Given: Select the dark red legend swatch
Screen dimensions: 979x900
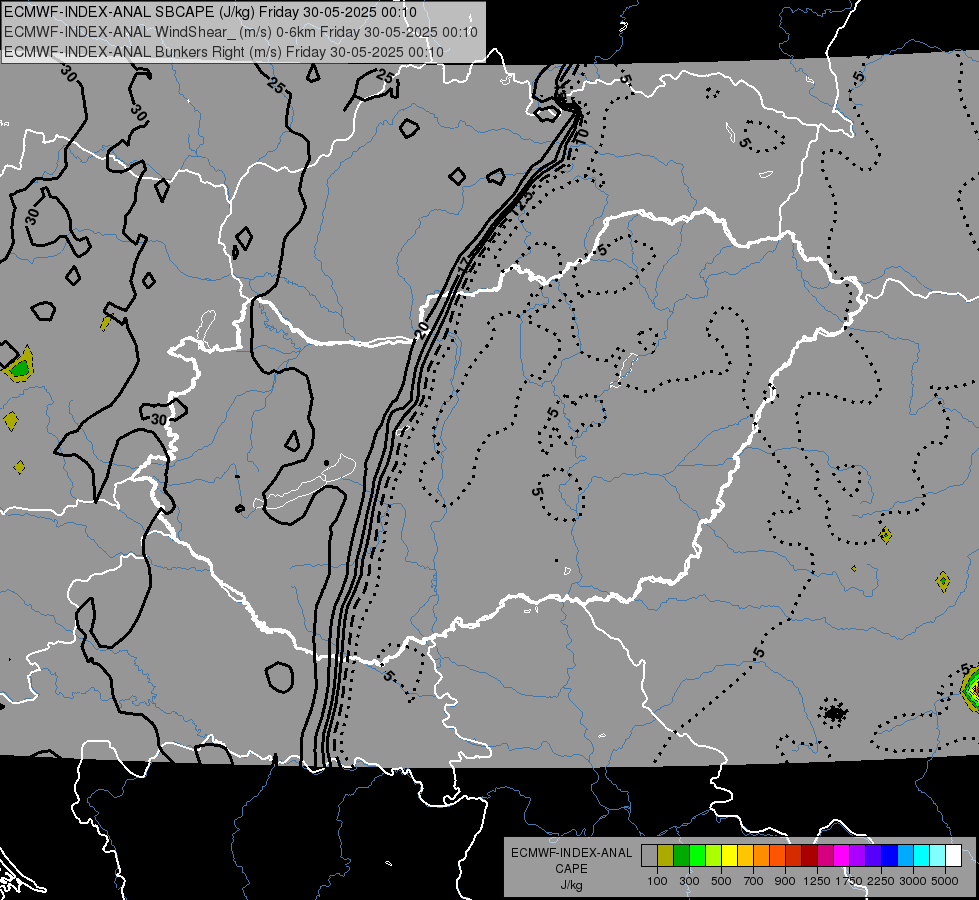Looking at the screenshot, I should (809, 855).
